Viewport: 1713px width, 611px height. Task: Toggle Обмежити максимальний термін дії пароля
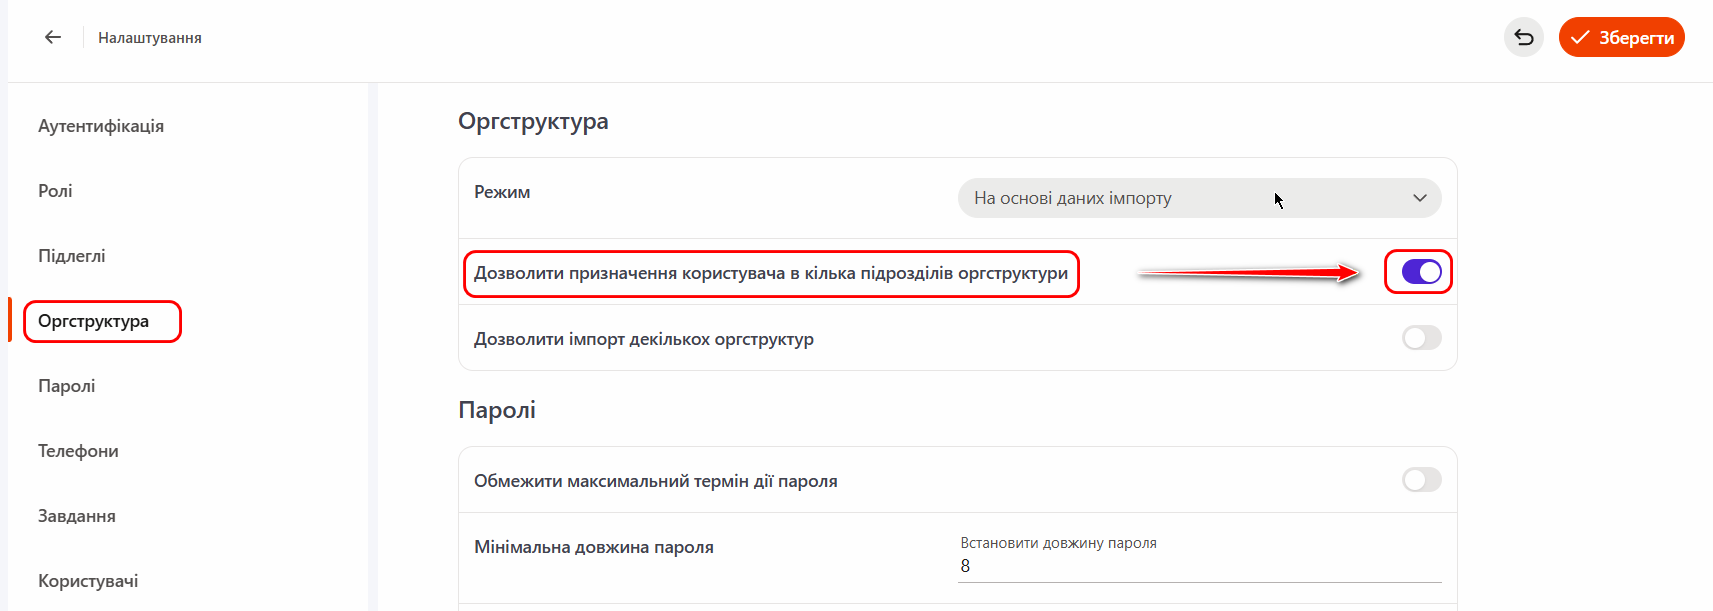1420,480
